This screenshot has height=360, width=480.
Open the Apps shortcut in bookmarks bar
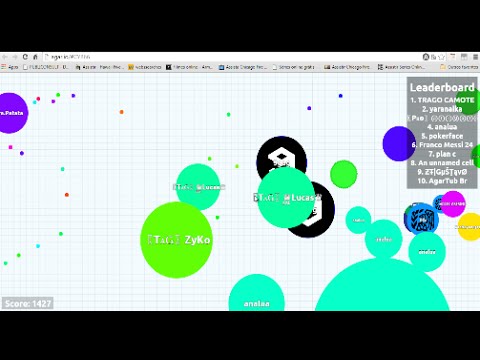coord(10,67)
